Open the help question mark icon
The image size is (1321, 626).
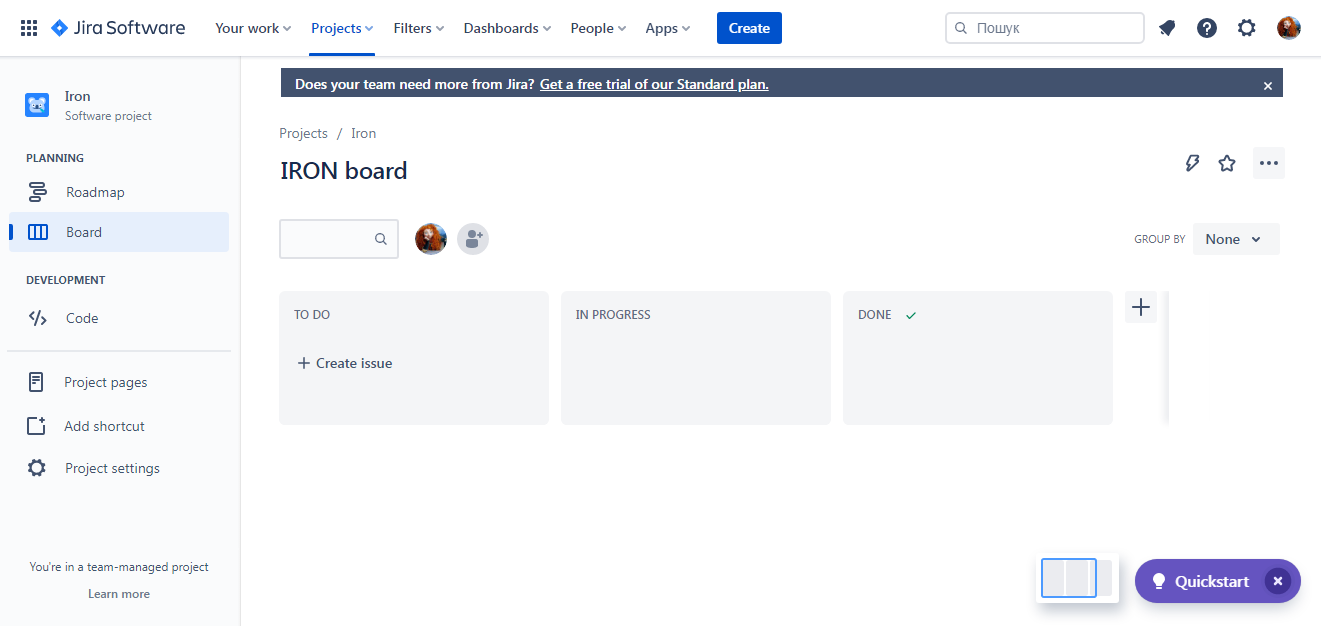pyautogui.click(x=1207, y=28)
